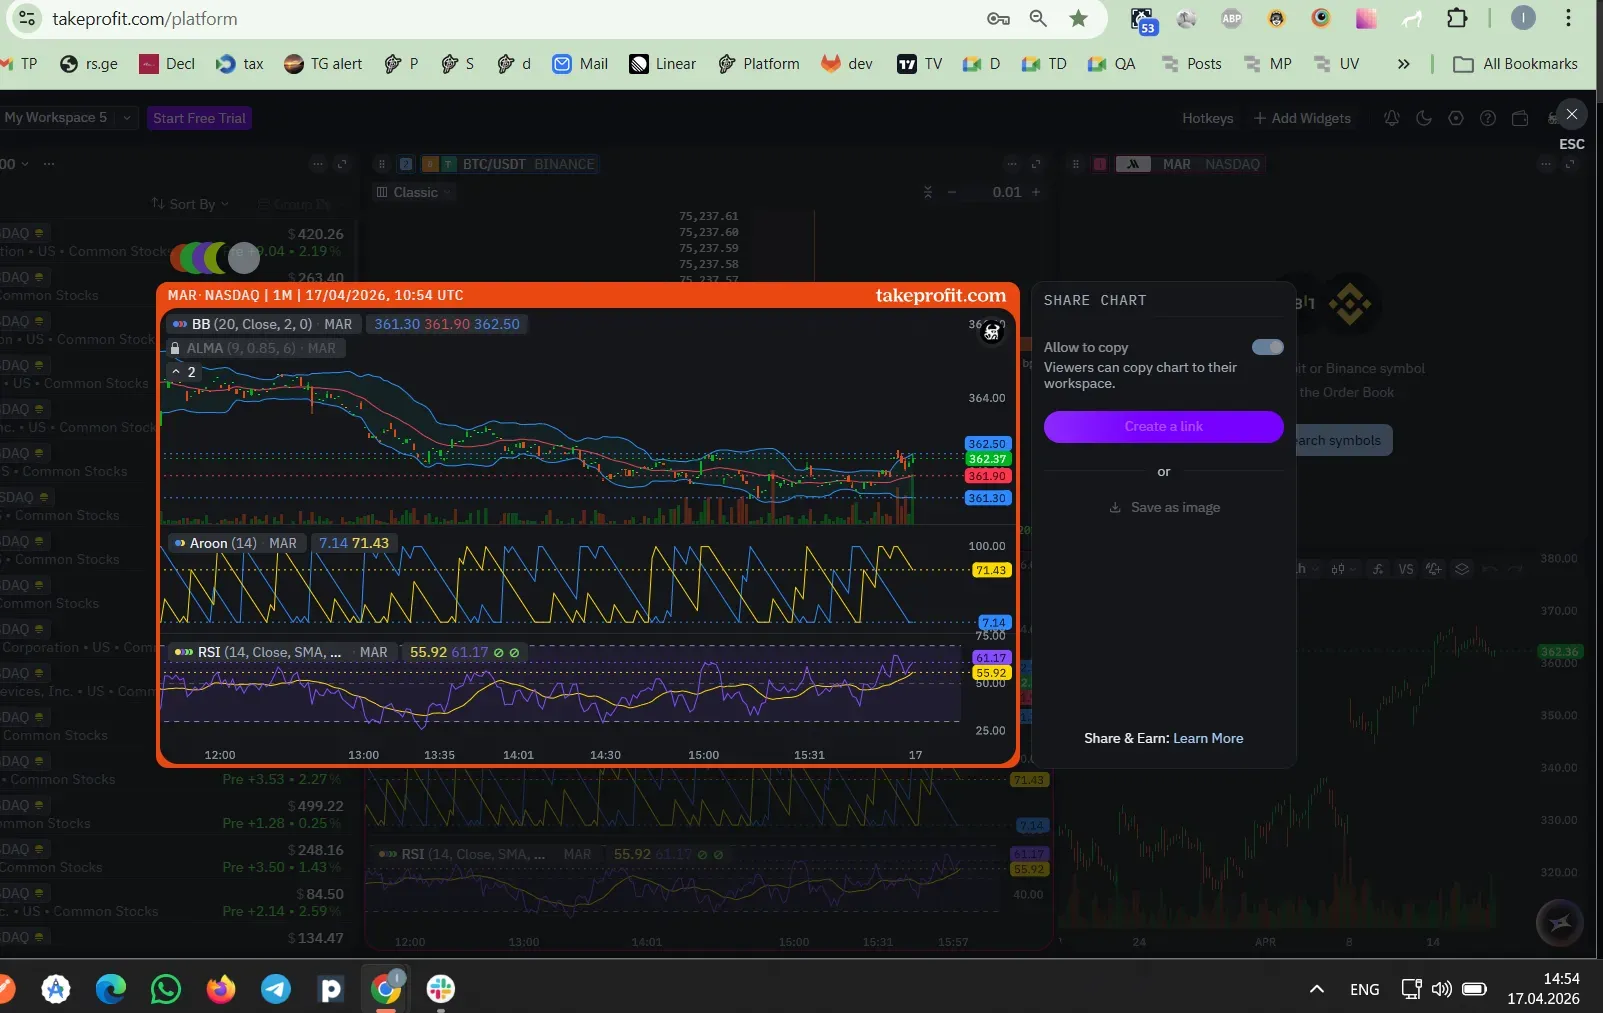The height and width of the screenshot is (1013, 1603).
Task: Click the bull avatar icon on chart
Action: tap(991, 332)
